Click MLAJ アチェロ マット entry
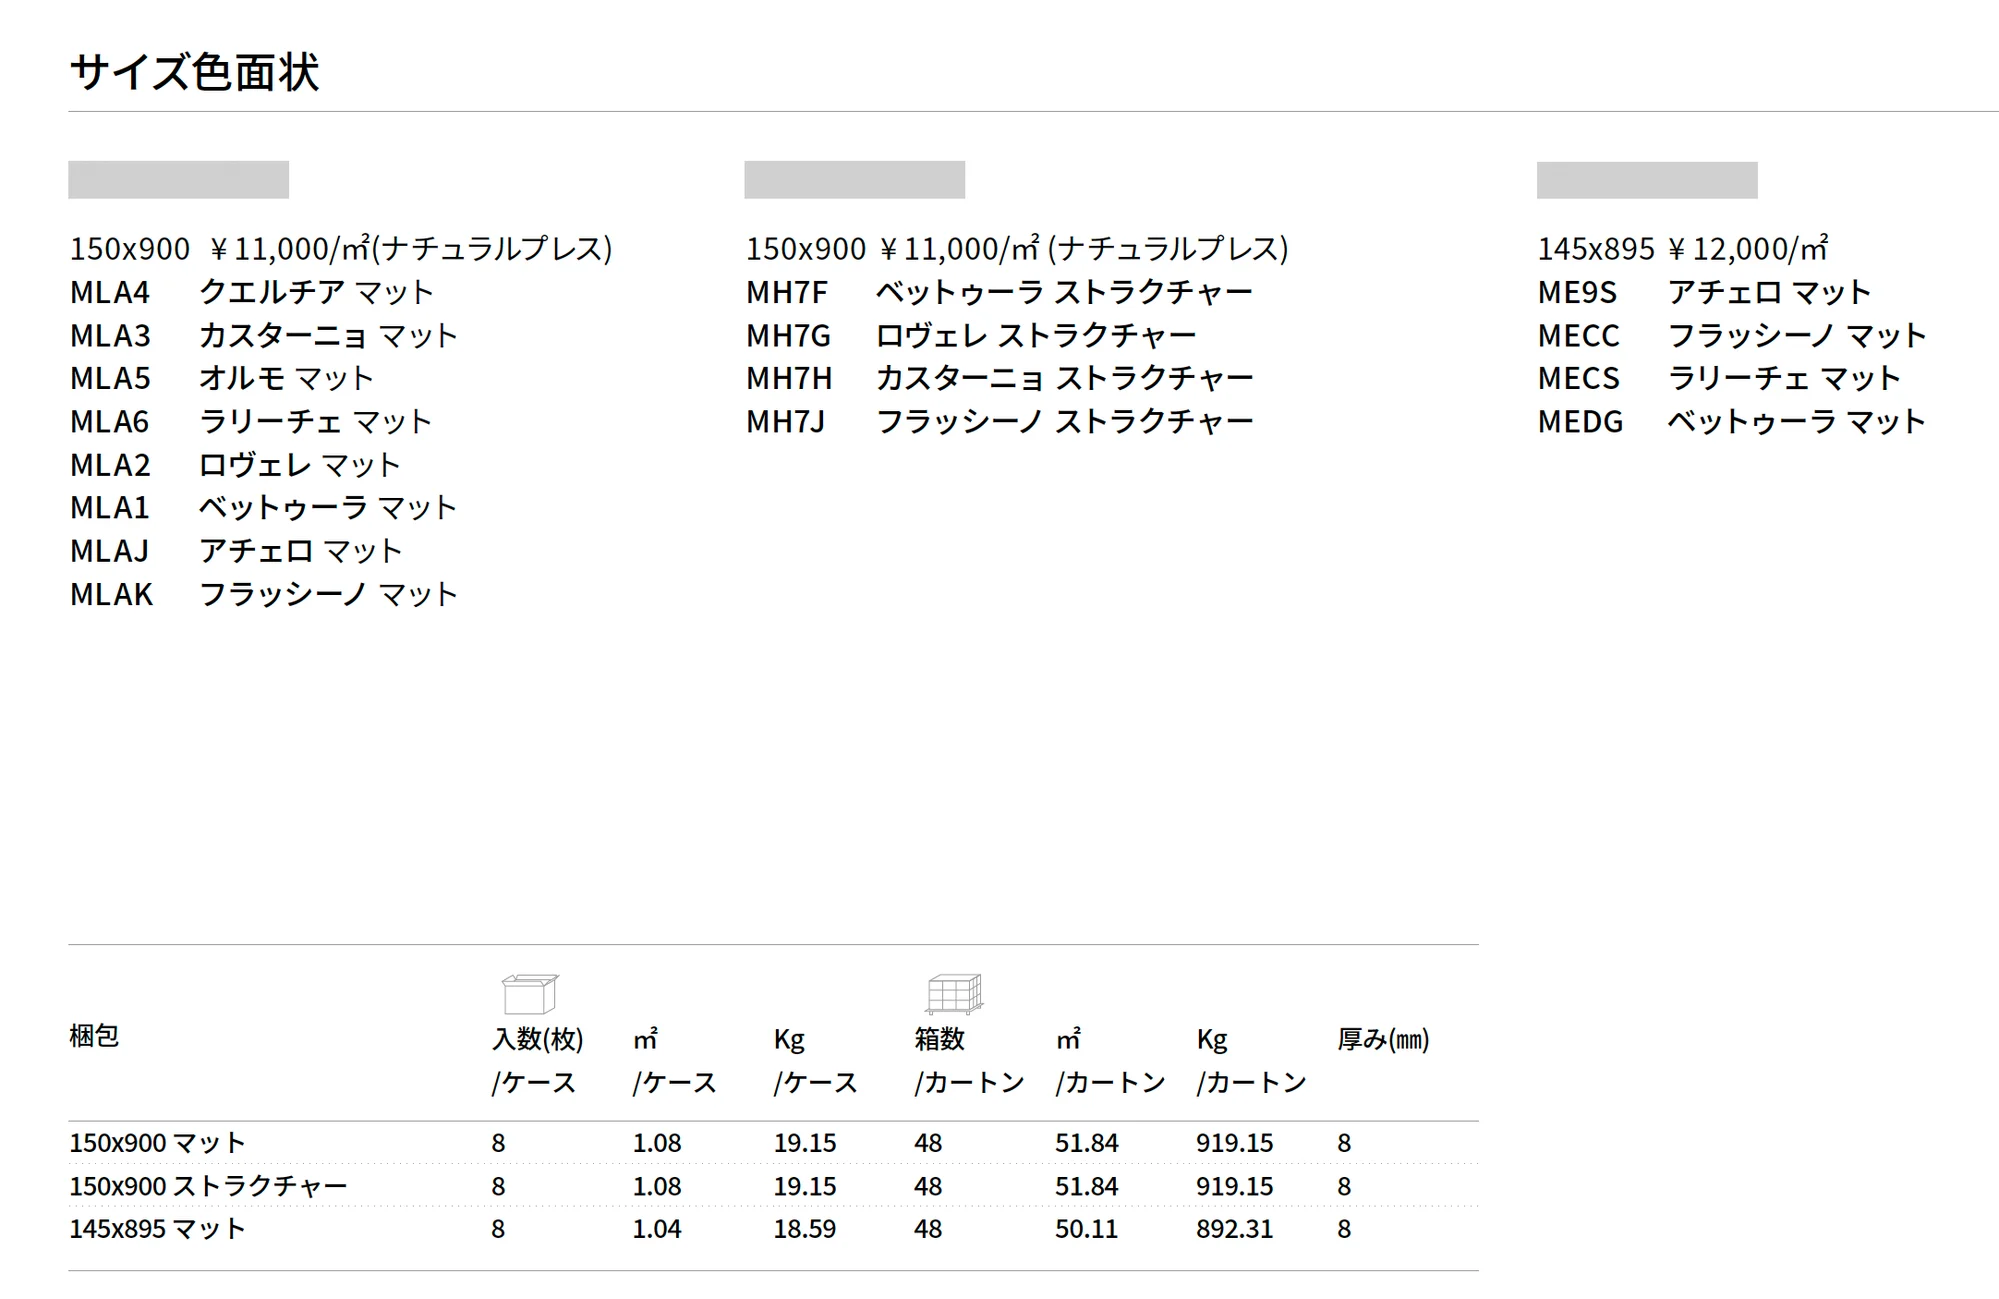The width and height of the screenshot is (1999, 1299). point(236,551)
